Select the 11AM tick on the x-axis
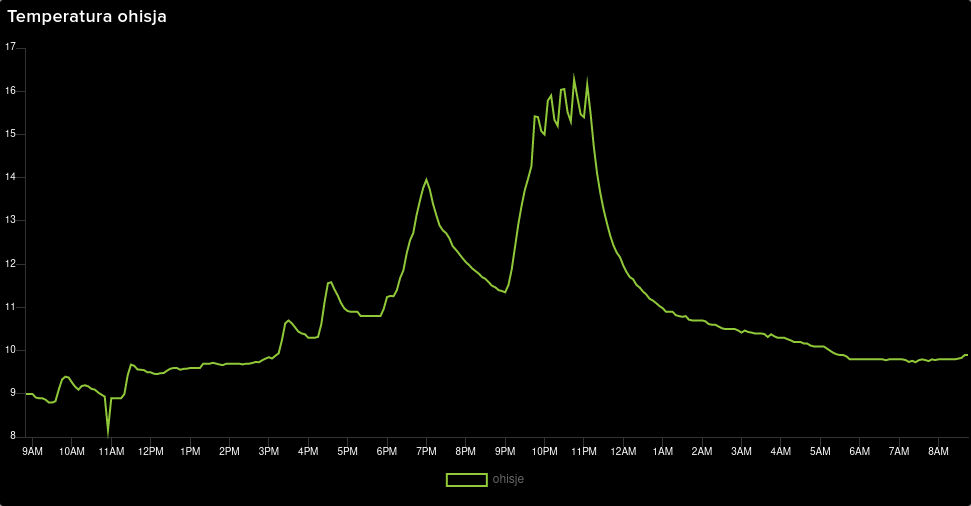This screenshot has width=971, height=506. coord(111,452)
